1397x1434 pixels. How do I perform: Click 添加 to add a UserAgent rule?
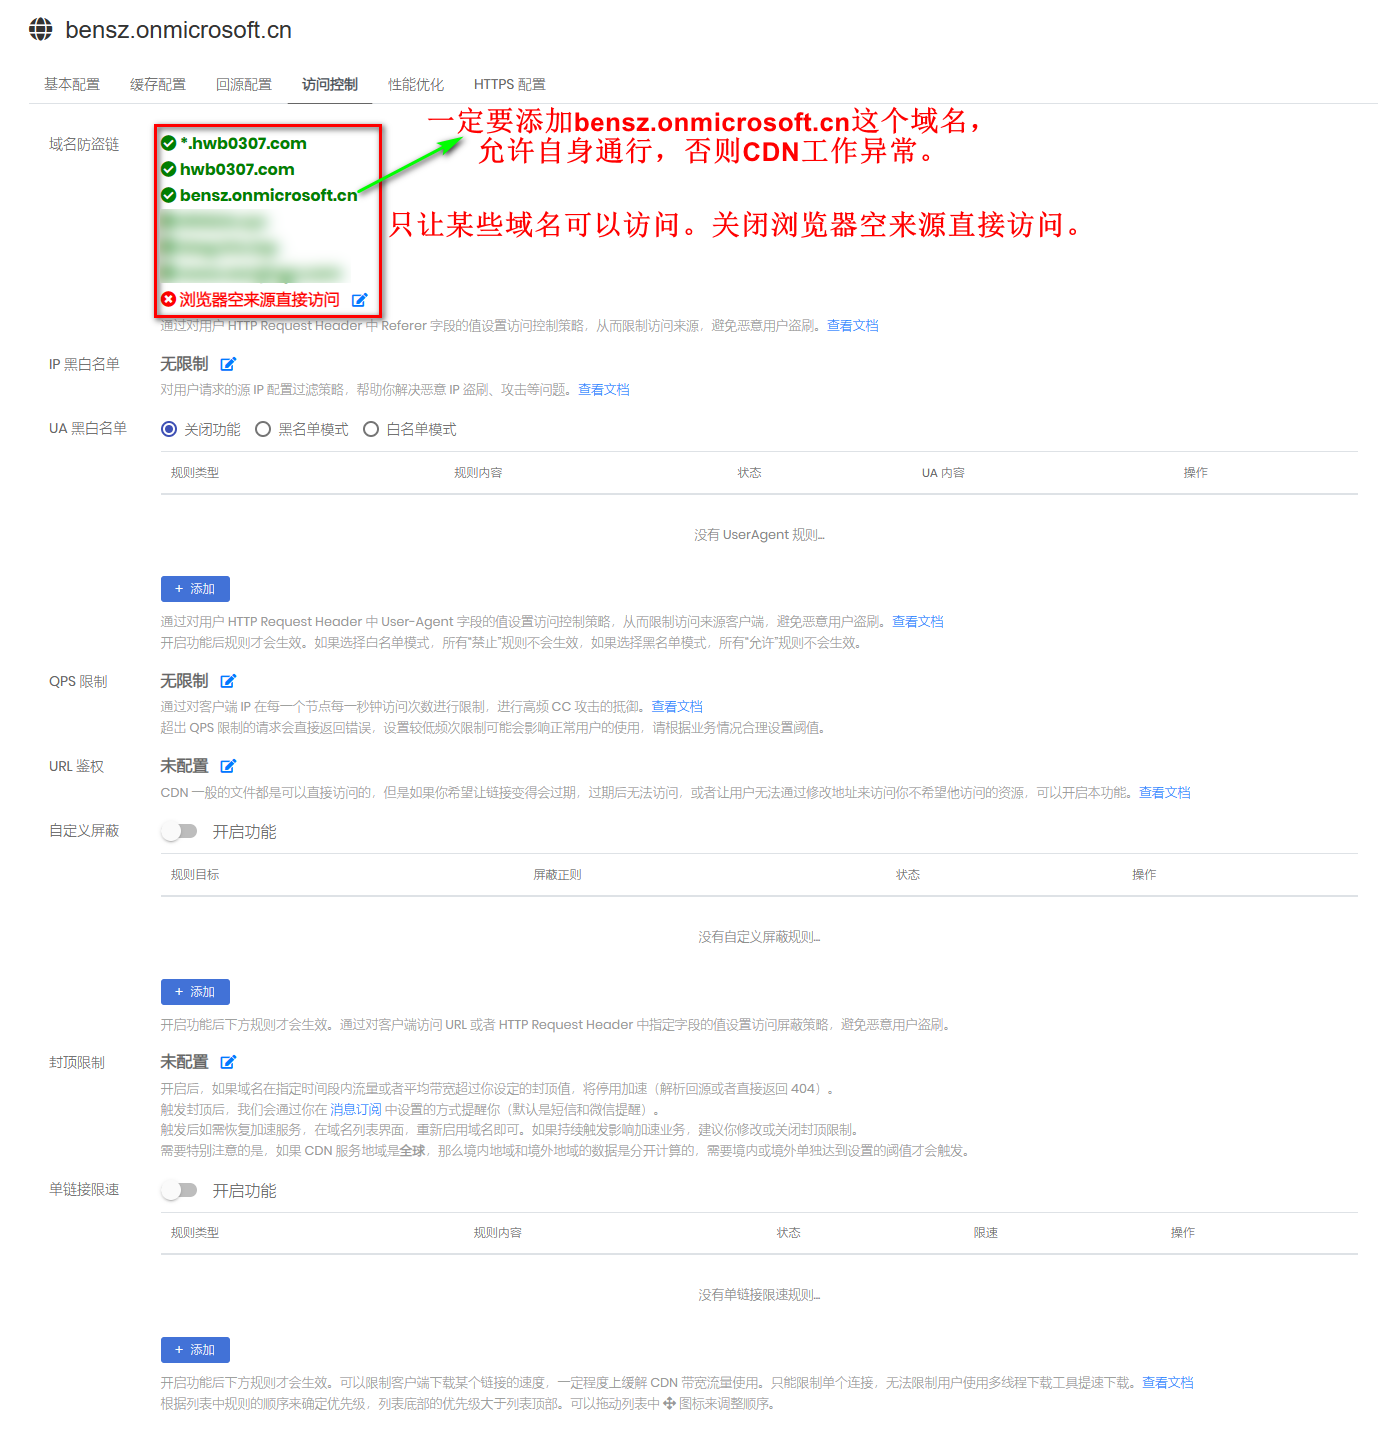click(x=195, y=589)
